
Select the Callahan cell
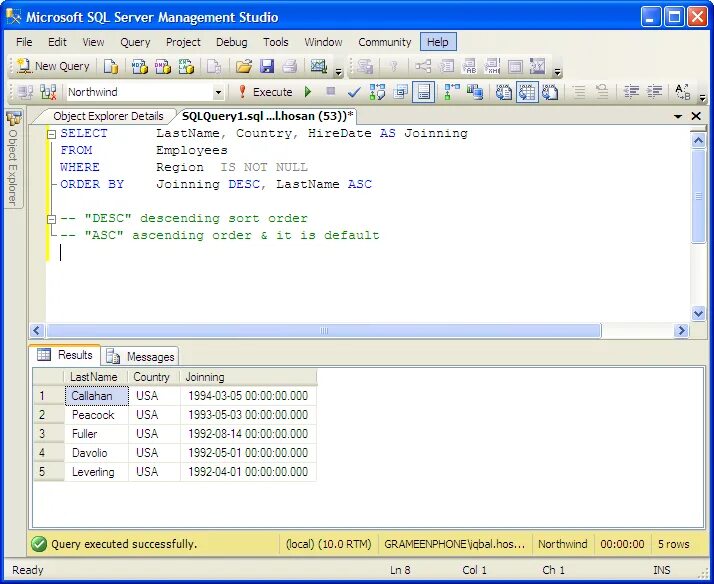pos(97,396)
